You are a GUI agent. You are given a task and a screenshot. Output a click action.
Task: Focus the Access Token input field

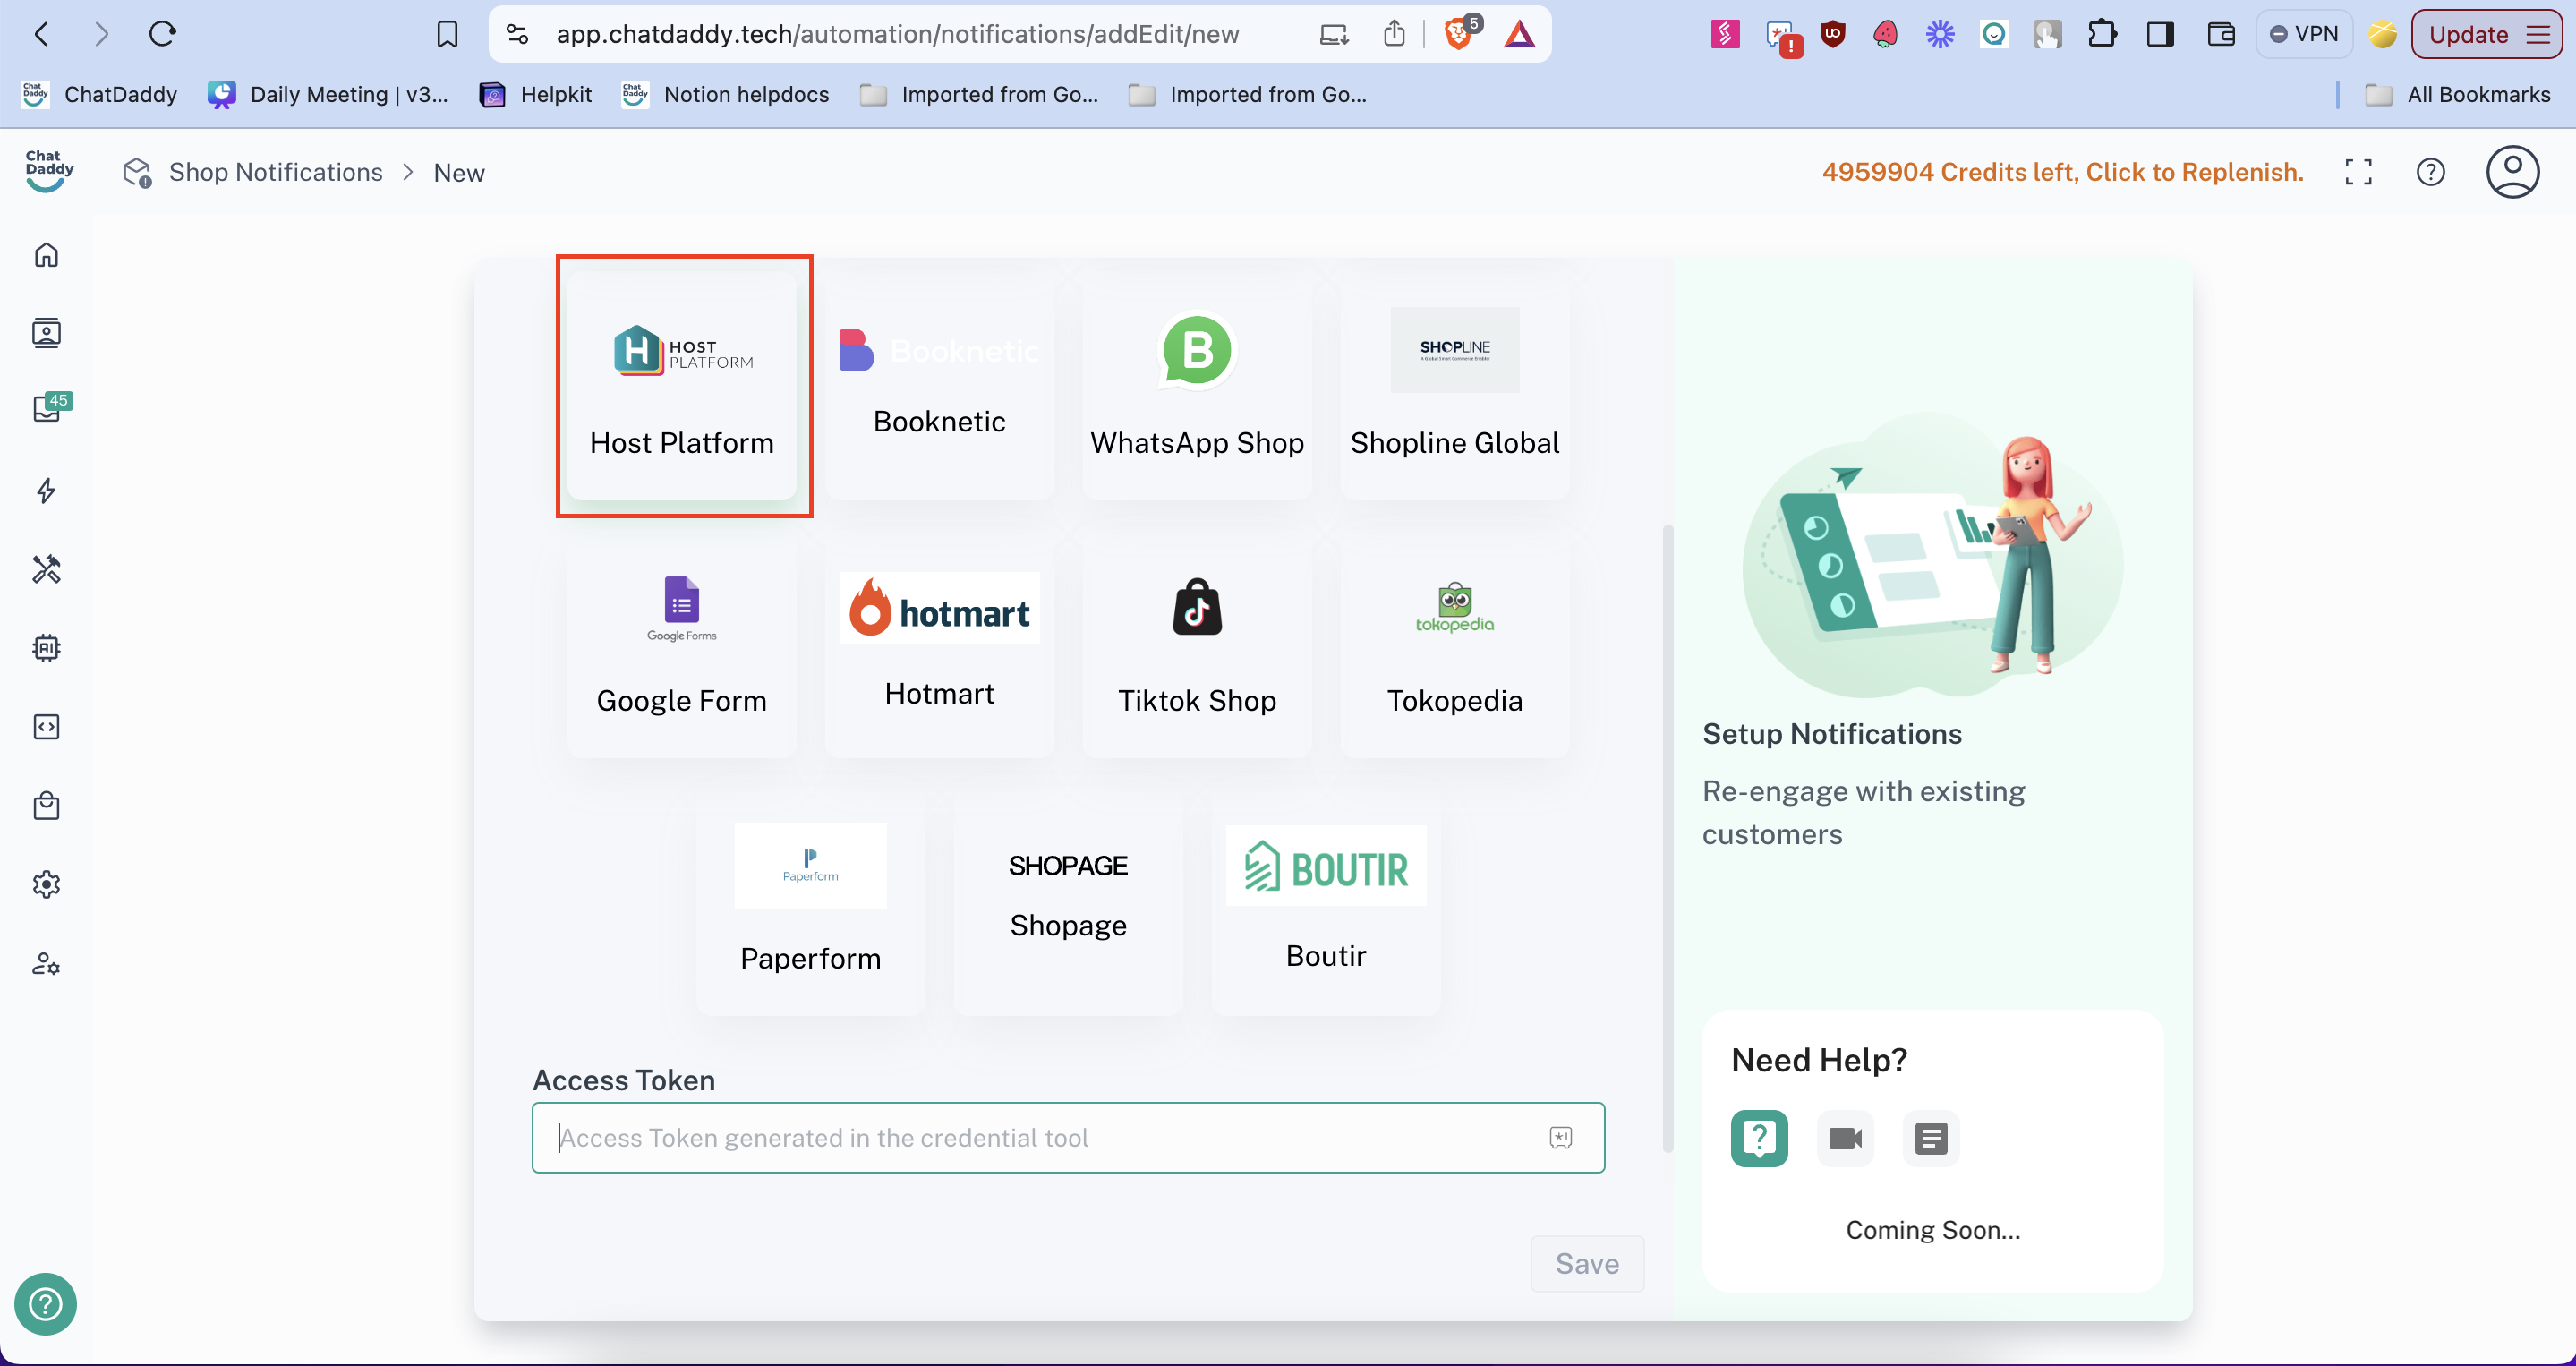click(1068, 1138)
